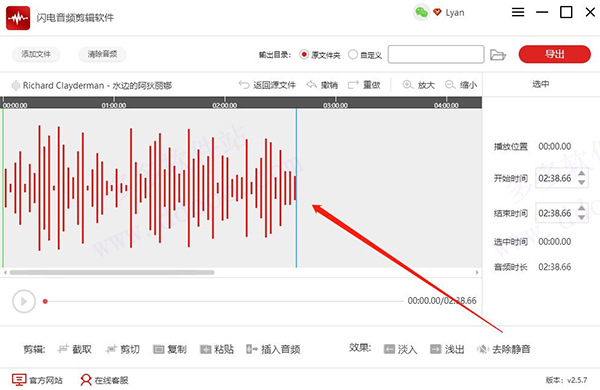600x390 pixels.
Task: Click the 粘贴 paste tool
Action: pos(217,349)
